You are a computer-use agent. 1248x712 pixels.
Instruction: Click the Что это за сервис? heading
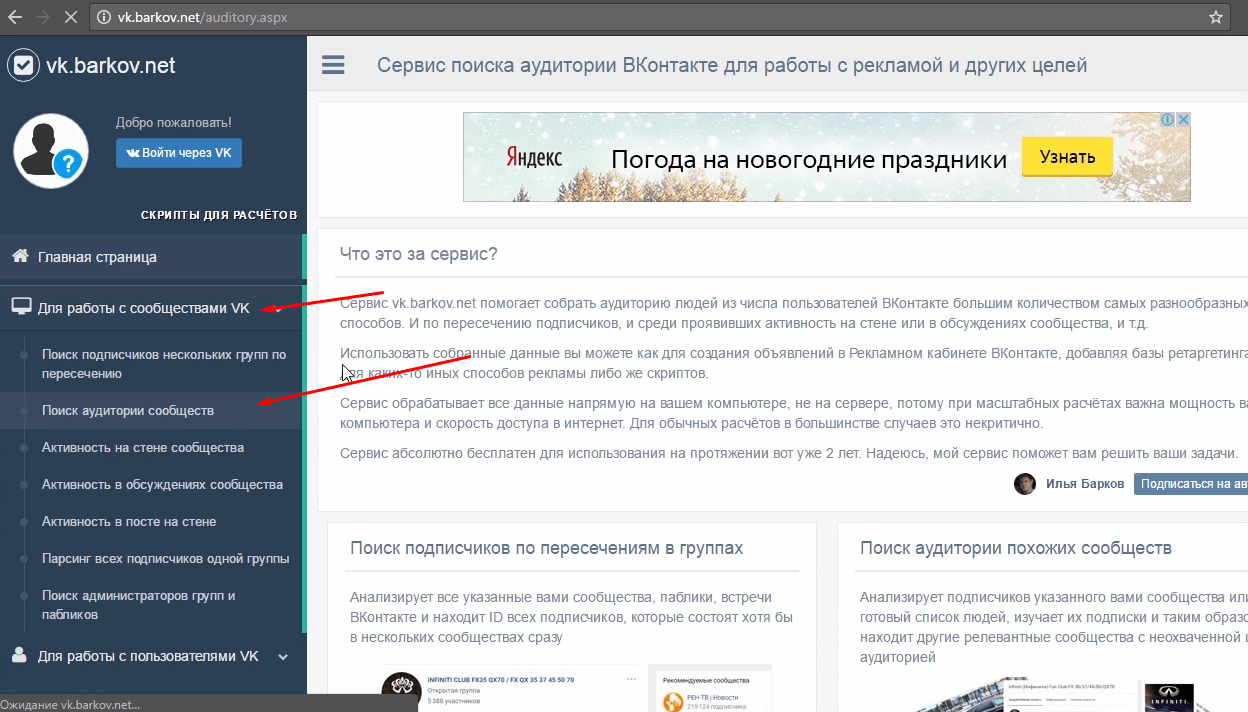coord(418,254)
